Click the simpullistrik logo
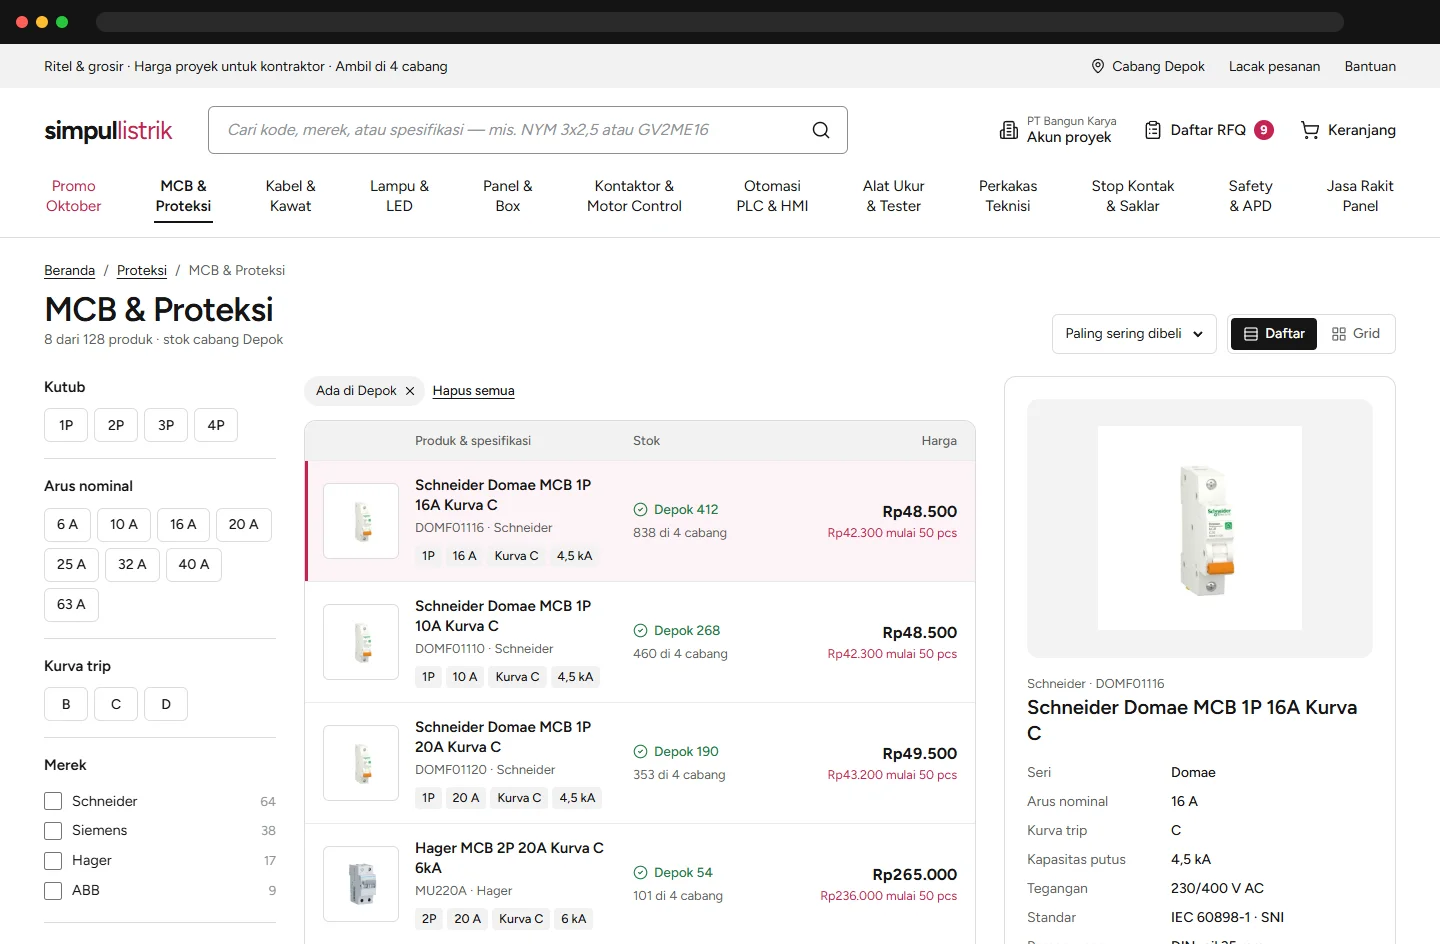The image size is (1440, 944). (x=108, y=130)
